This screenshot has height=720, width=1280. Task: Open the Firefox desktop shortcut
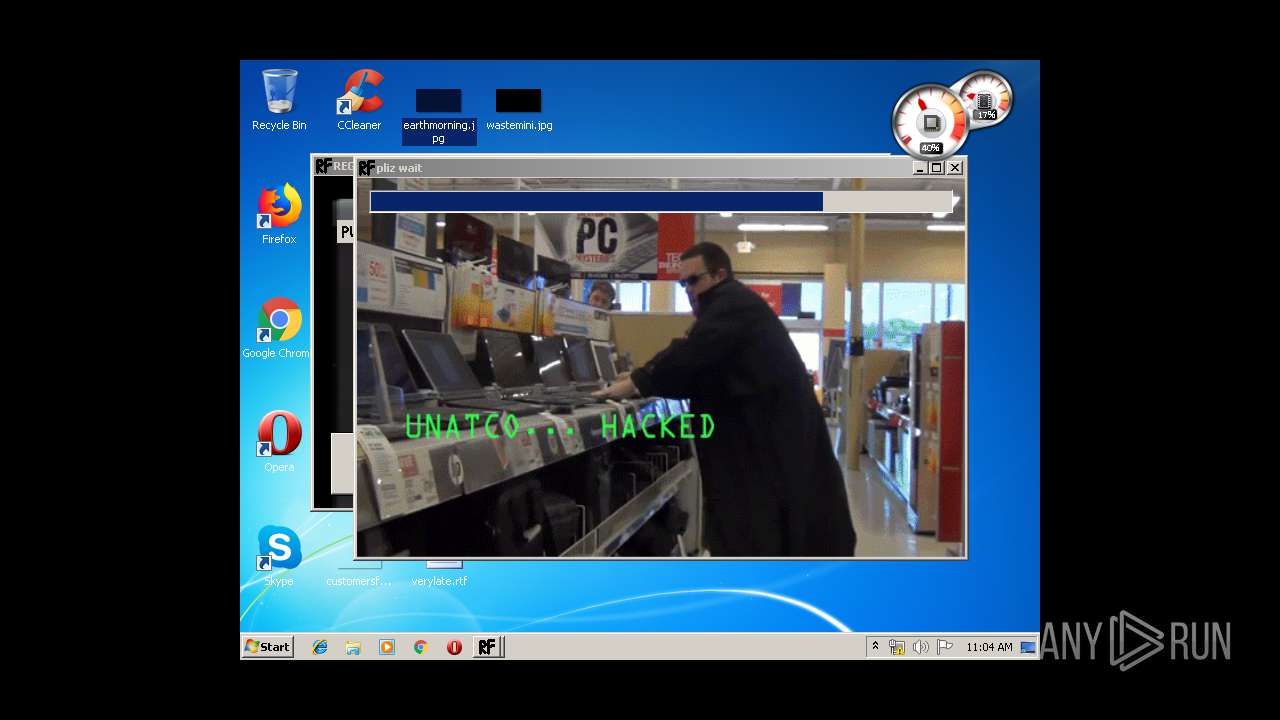pyautogui.click(x=279, y=213)
